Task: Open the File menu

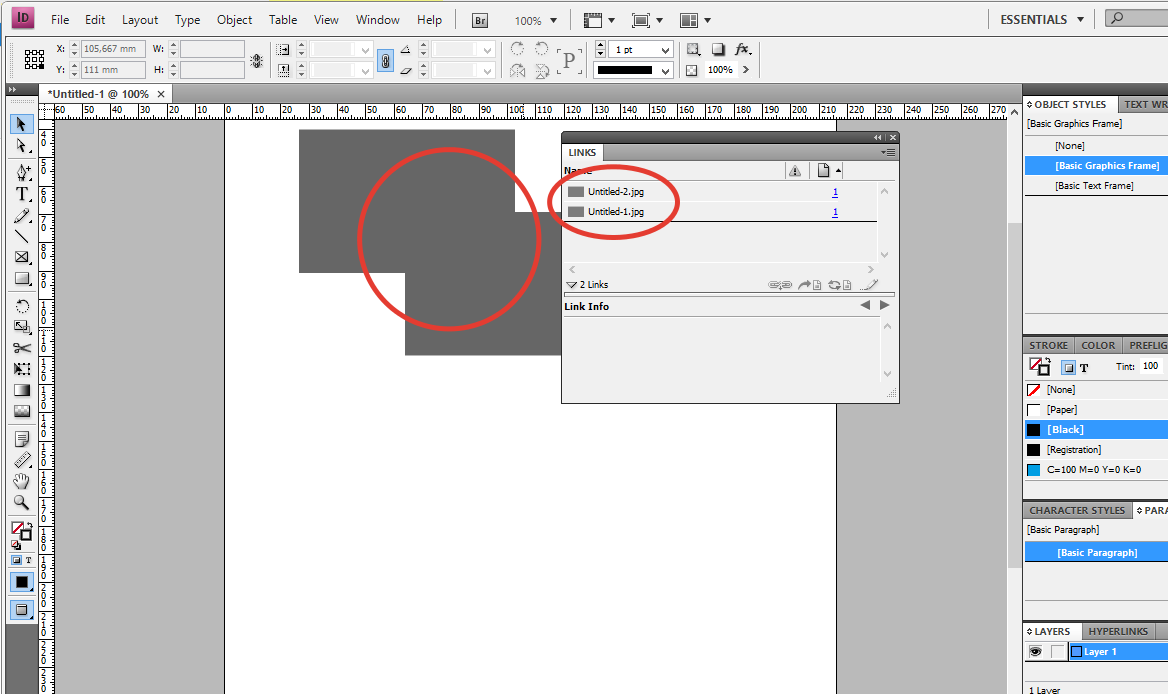Action: [x=60, y=19]
